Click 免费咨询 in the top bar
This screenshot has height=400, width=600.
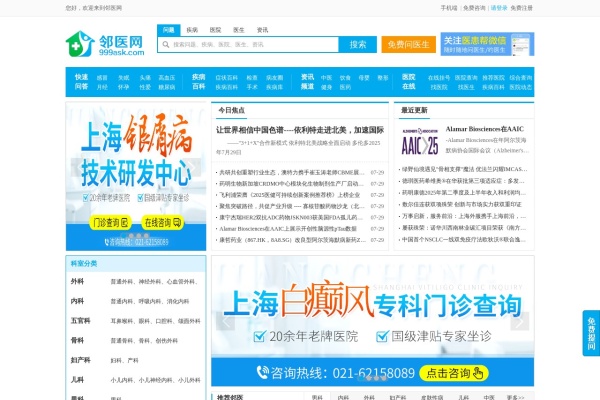tap(474, 8)
